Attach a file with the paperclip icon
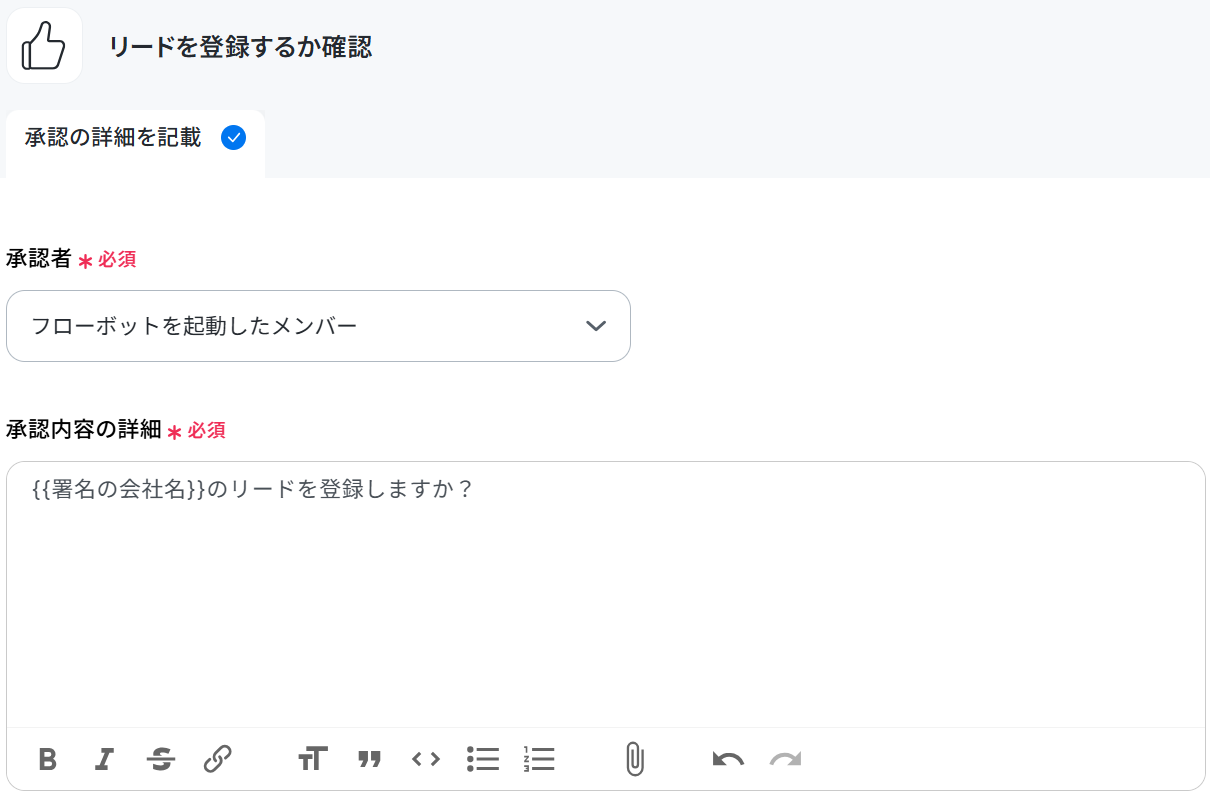This screenshot has height=797, width=1210. pos(634,760)
